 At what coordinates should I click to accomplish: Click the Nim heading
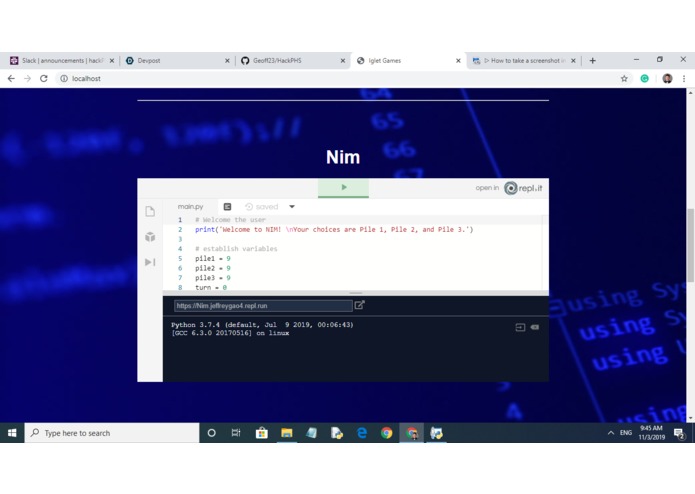[x=343, y=157]
